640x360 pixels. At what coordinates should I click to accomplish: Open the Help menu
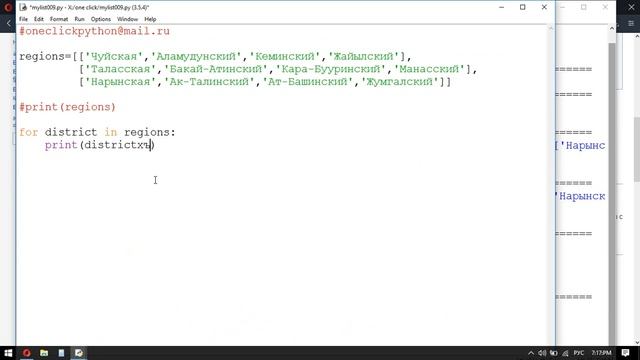150,19
